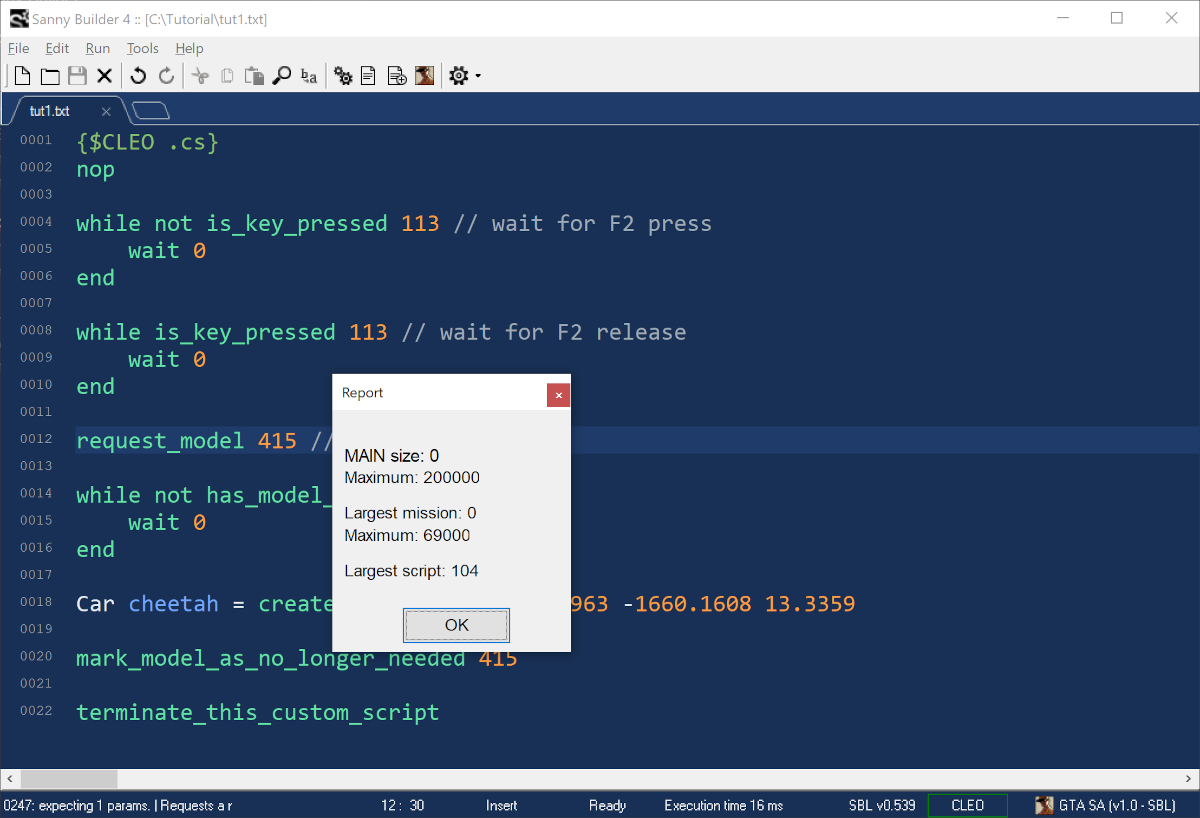Open the Run menu
Viewport: 1200px width, 818px height.
97,48
